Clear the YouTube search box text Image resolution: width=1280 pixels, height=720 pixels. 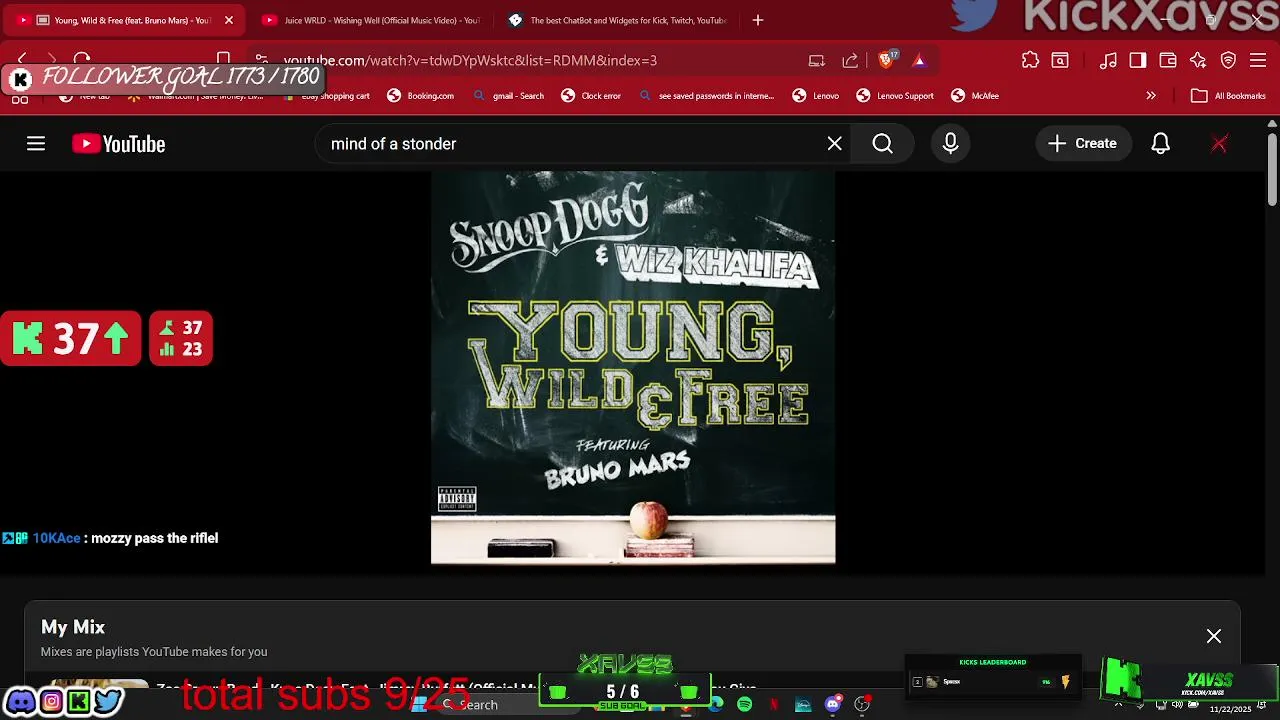(835, 144)
